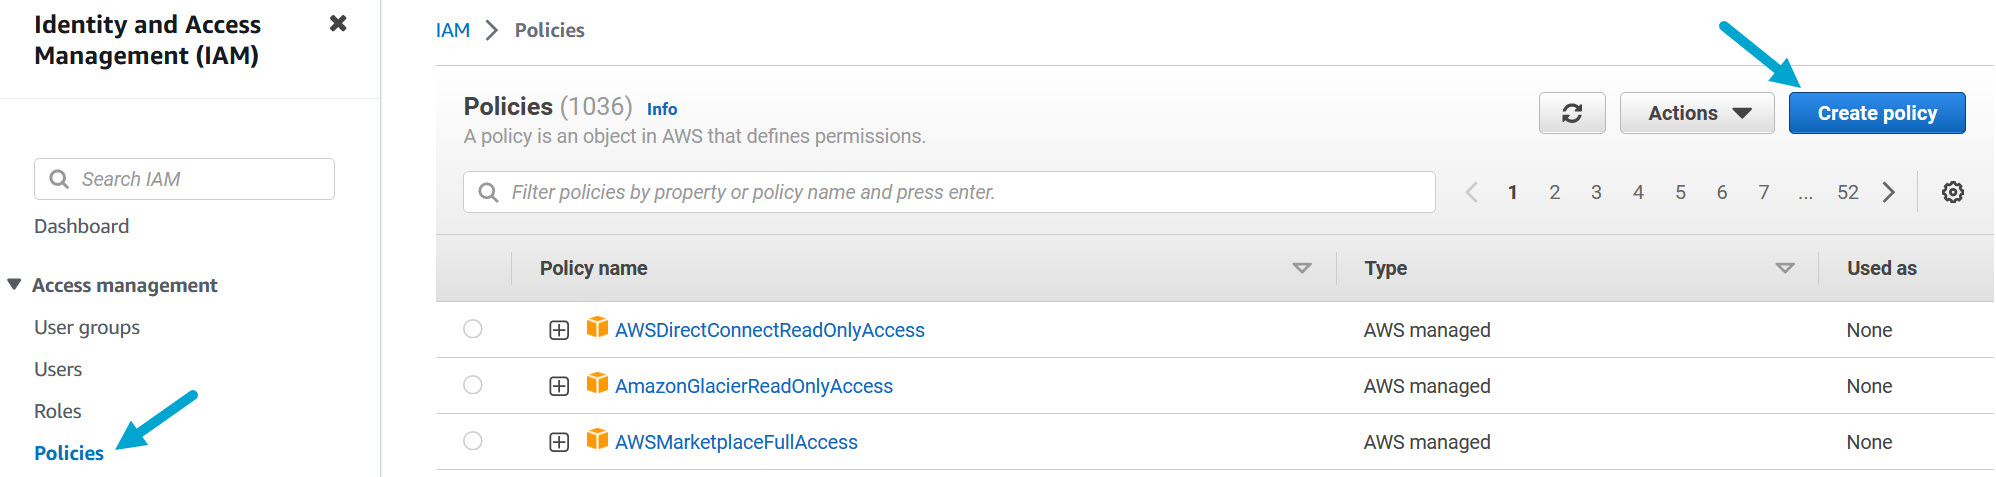The height and width of the screenshot is (477, 1996).
Task: Close the IAM navigation sidebar
Action: coord(338,23)
